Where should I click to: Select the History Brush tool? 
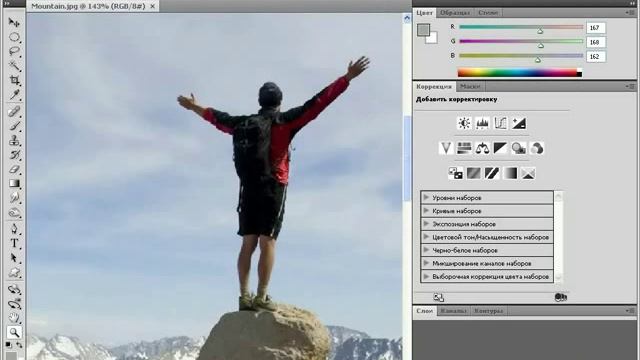pos(14,155)
